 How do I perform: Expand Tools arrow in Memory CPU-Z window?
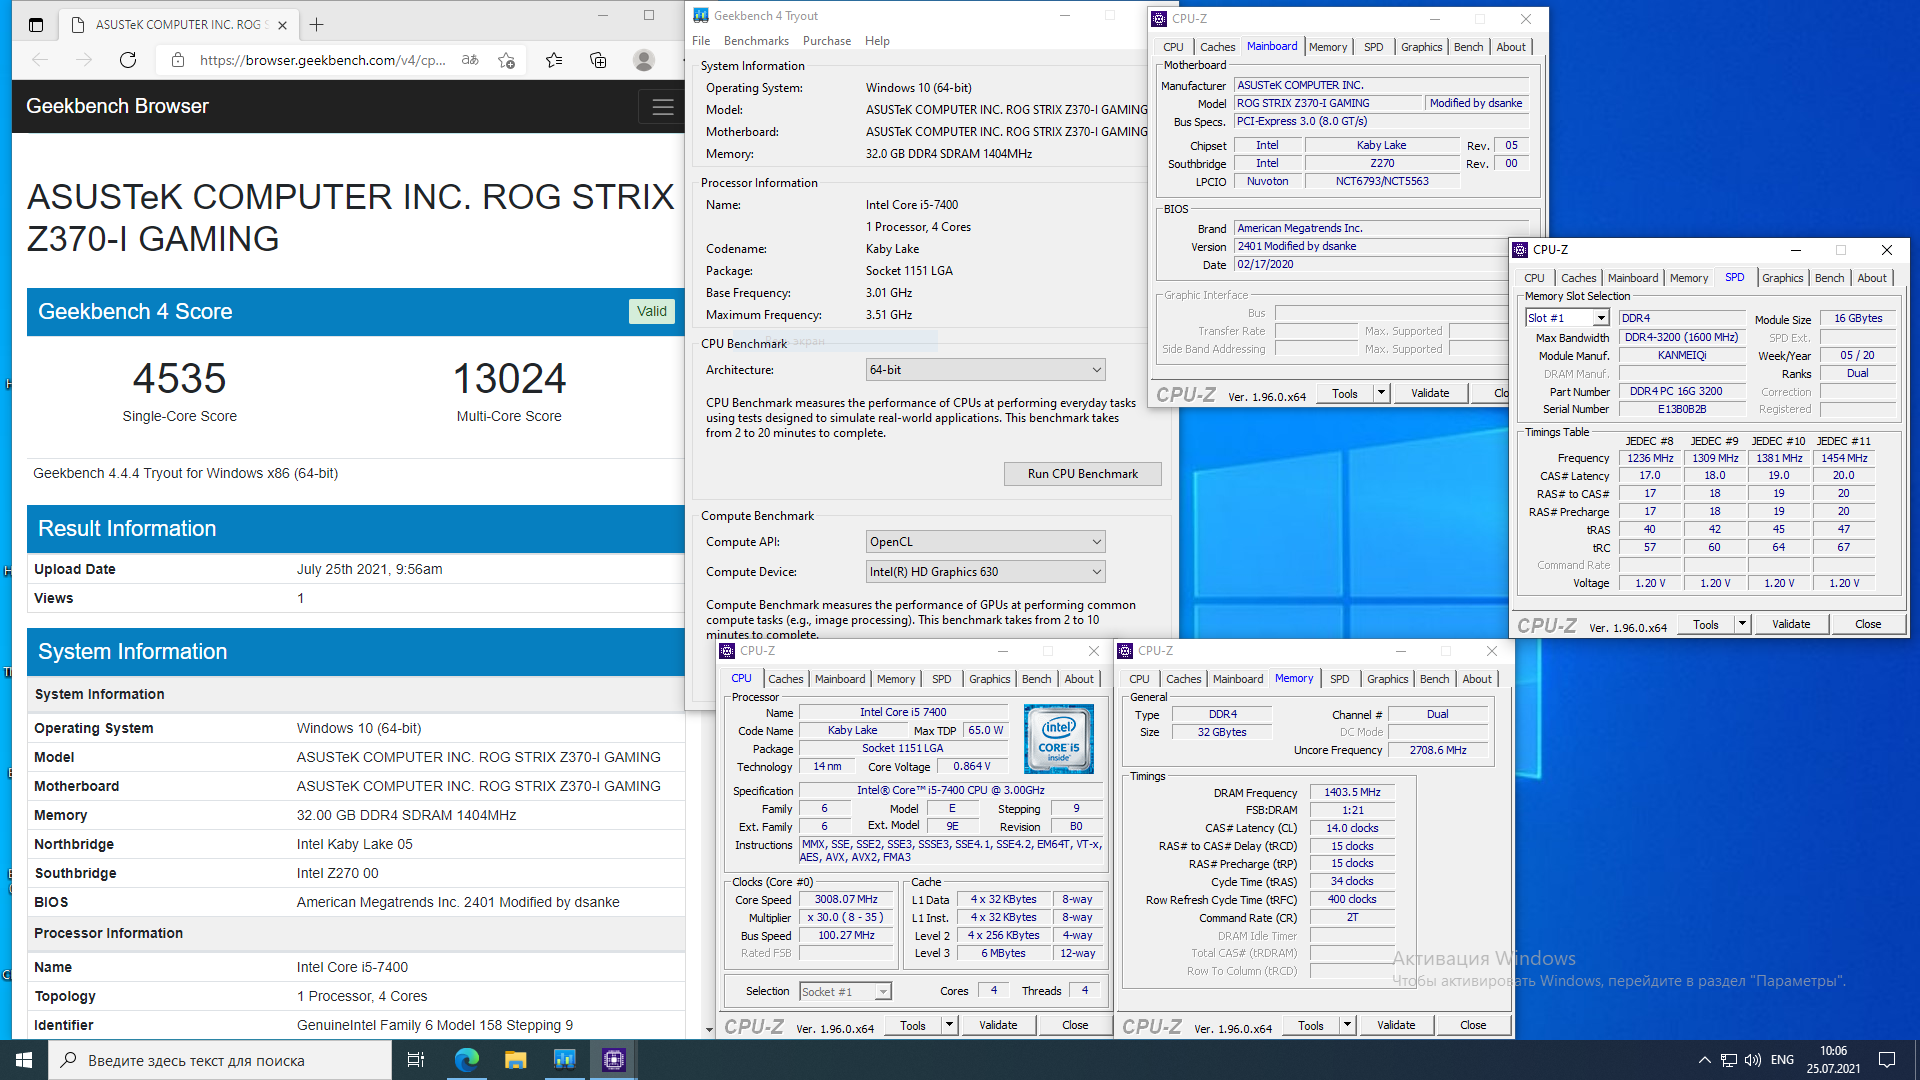[x=1347, y=1025]
